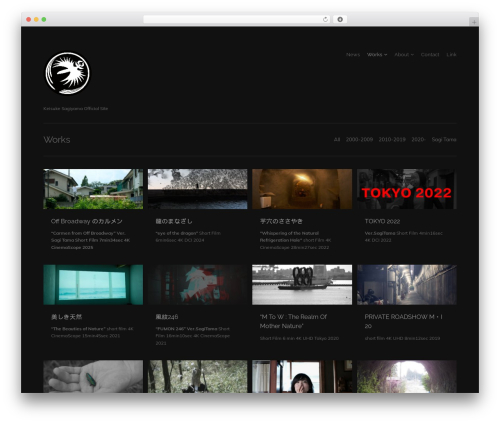Open 'M To W : The Realm Of Mother Nature'

tap(293, 321)
